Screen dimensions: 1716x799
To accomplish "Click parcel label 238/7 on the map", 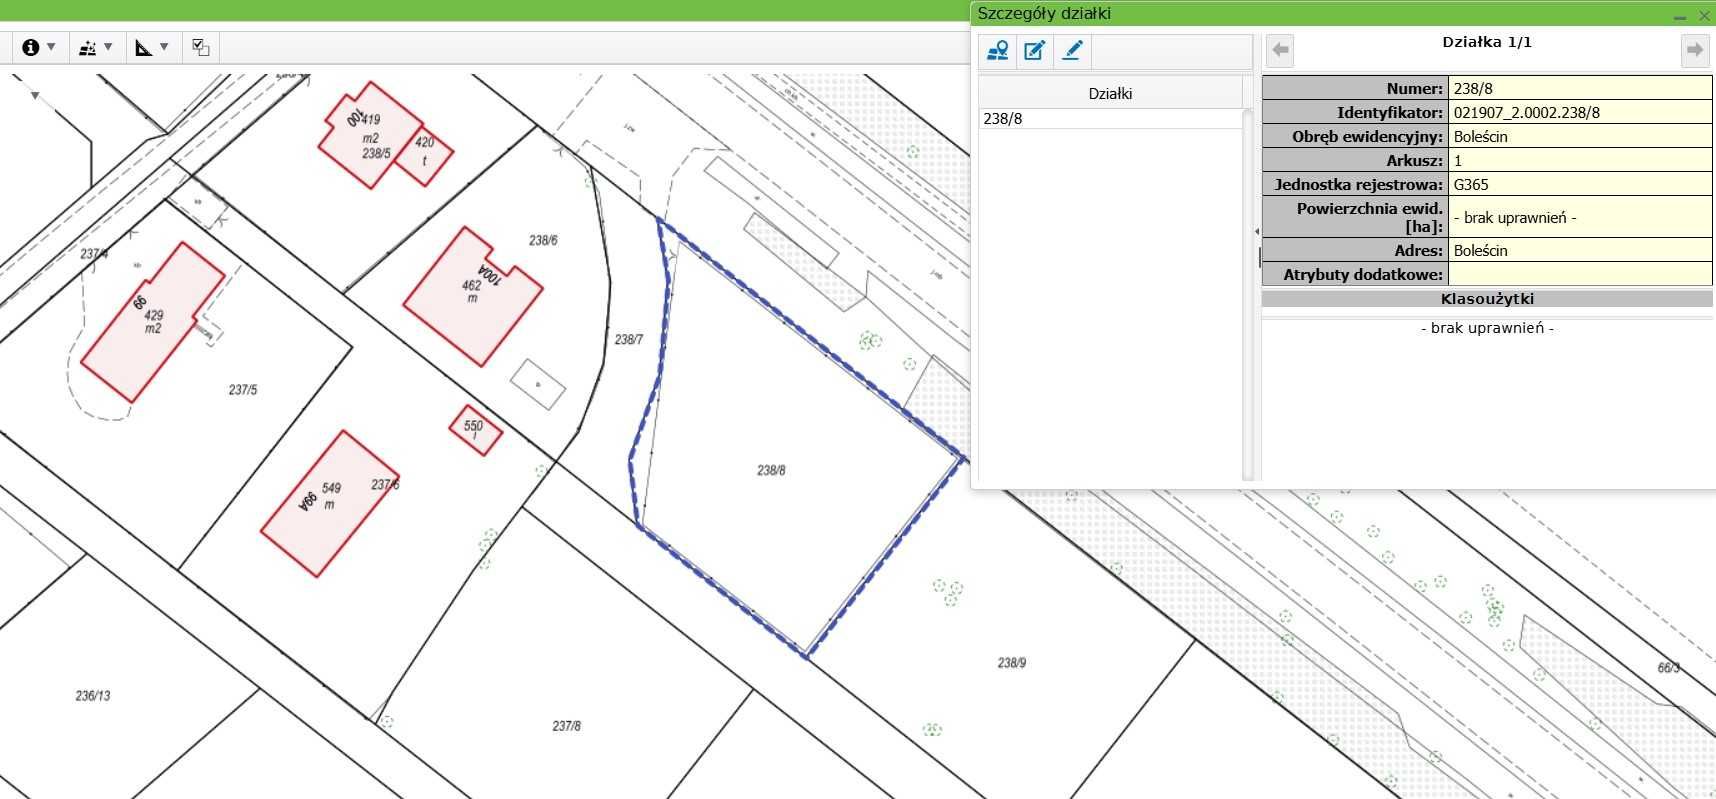I will (628, 339).
